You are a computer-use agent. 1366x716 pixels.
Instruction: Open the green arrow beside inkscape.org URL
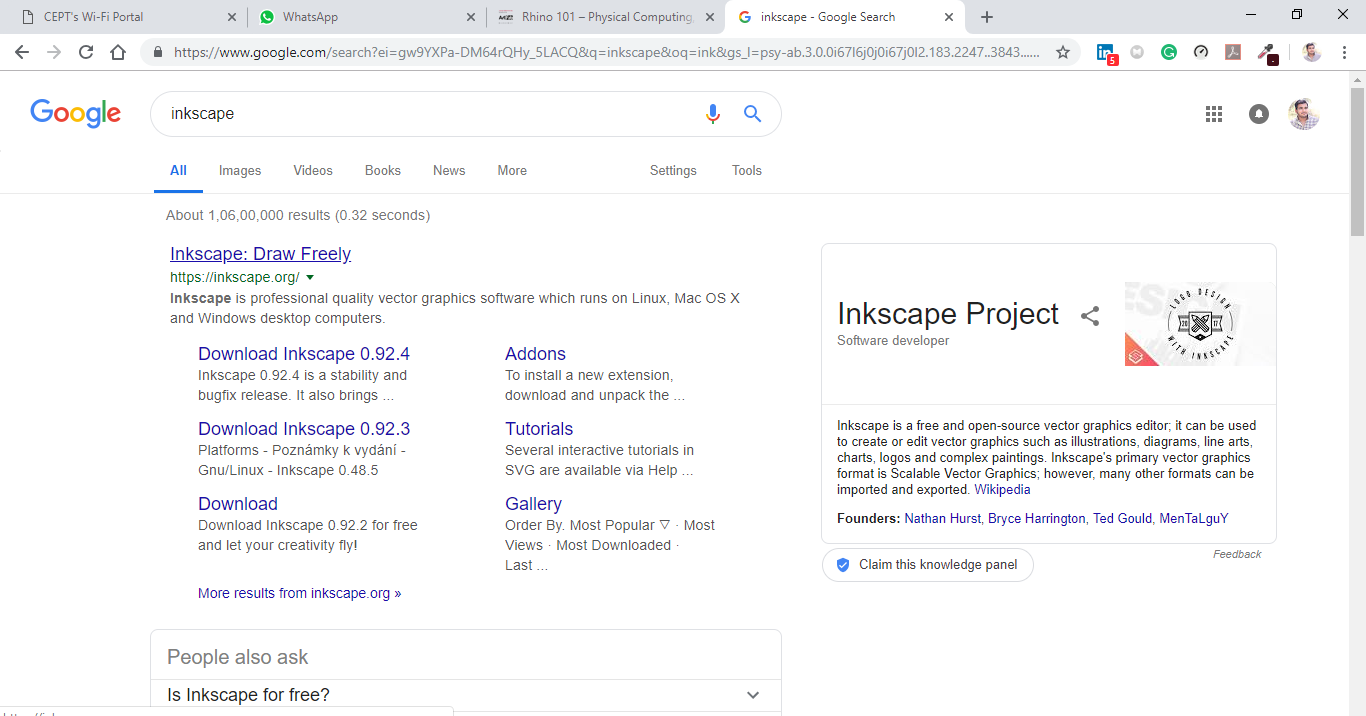click(x=310, y=277)
